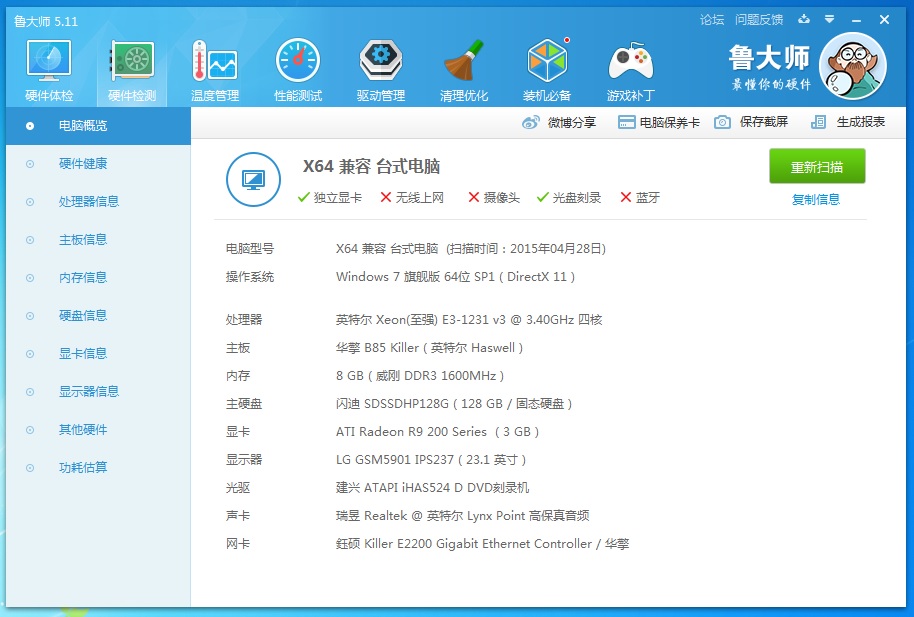Open the title bar dropdown menu arrow
This screenshot has height=617, width=914.
[x=829, y=19]
